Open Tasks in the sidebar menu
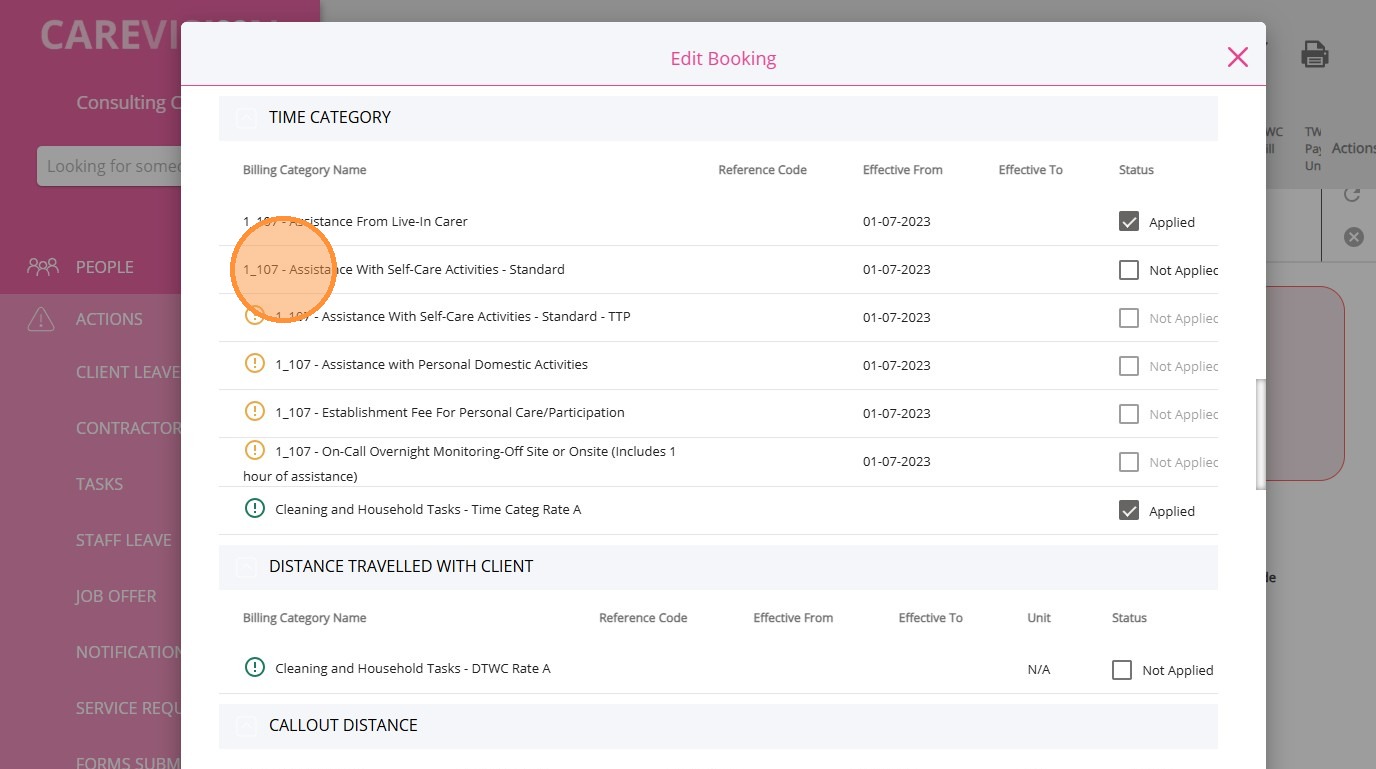Image resolution: width=1376 pixels, height=769 pixels. coord(99,484)
